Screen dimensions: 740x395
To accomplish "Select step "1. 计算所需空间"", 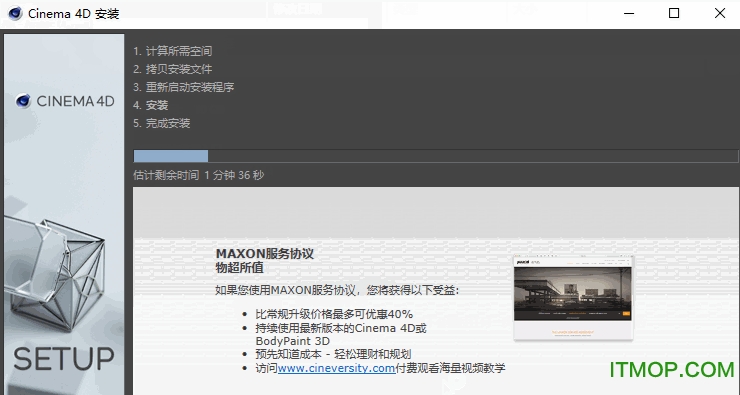I will point(173,51).
